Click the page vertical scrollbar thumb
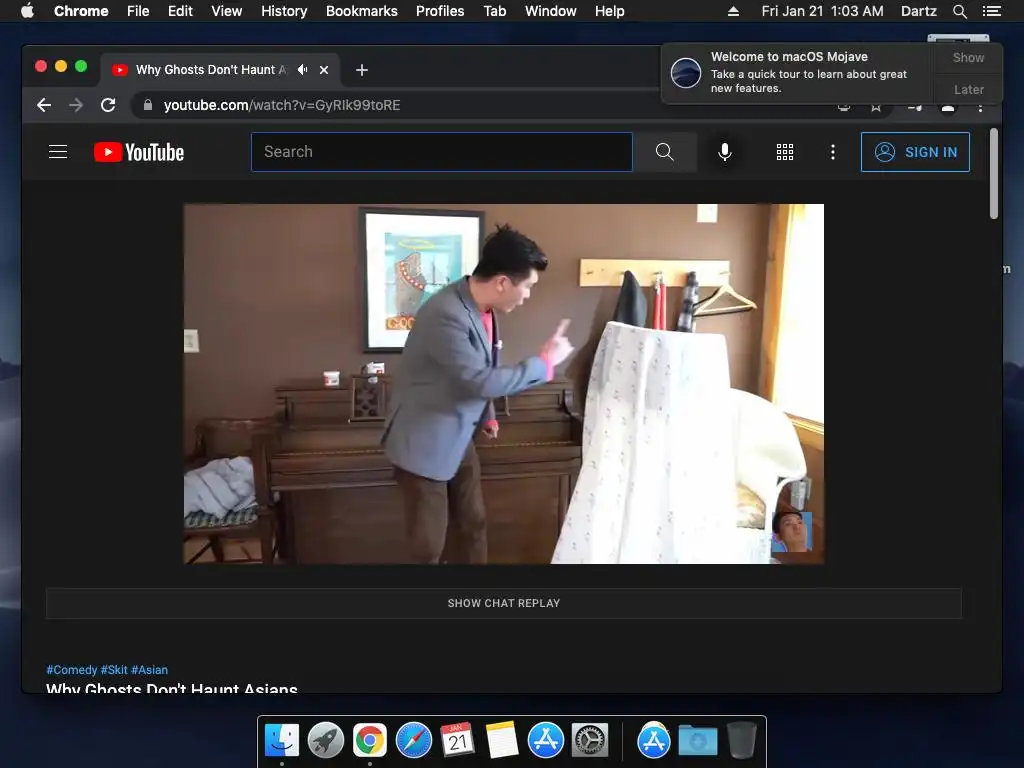The image size is (1024, 768). pyautogui.click(x=993, y=174)
